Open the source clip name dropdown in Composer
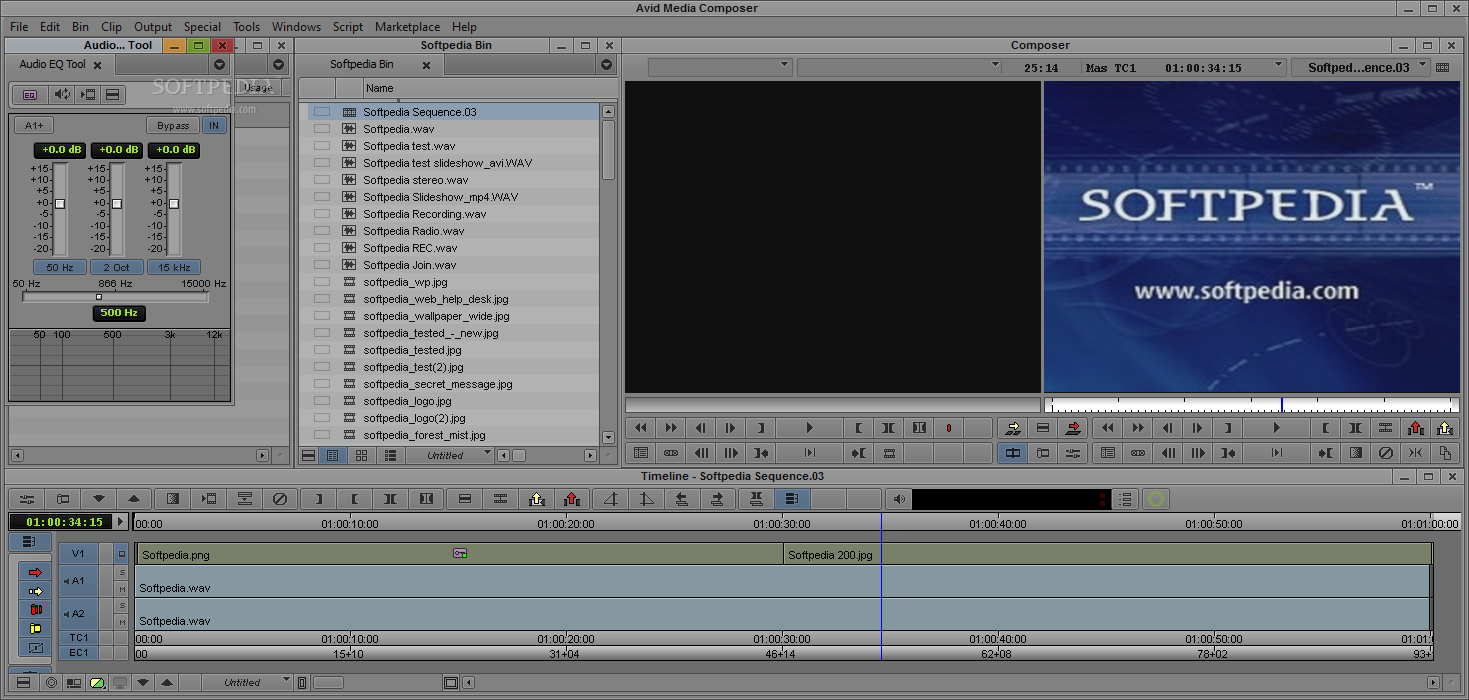This screenshot has height=700, width=1469. click(x=720, y=67)
